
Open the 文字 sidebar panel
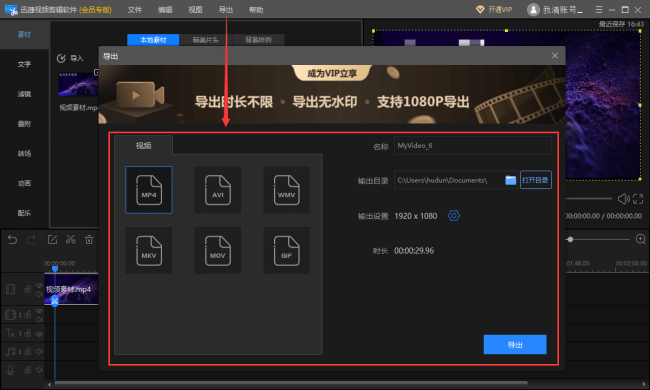[x=24, y=64]
